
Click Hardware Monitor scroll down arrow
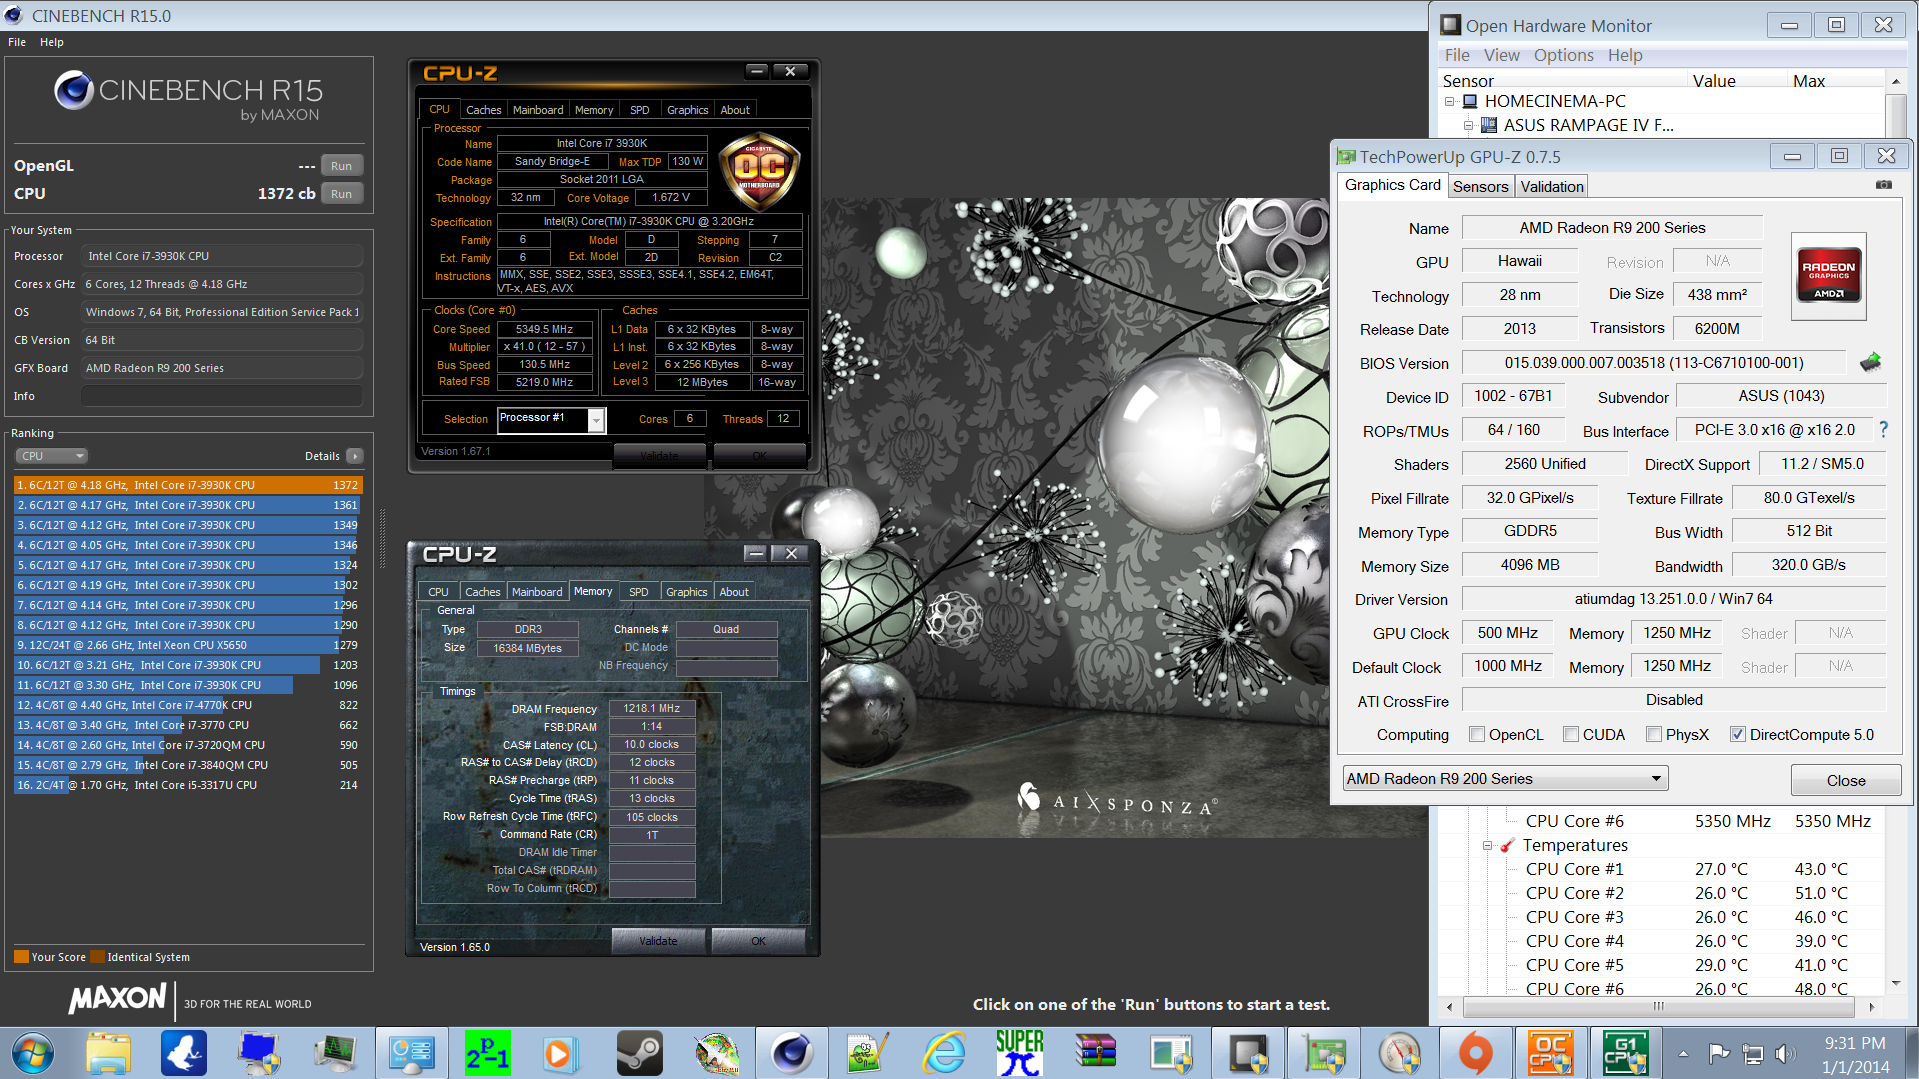(1895, 984)
